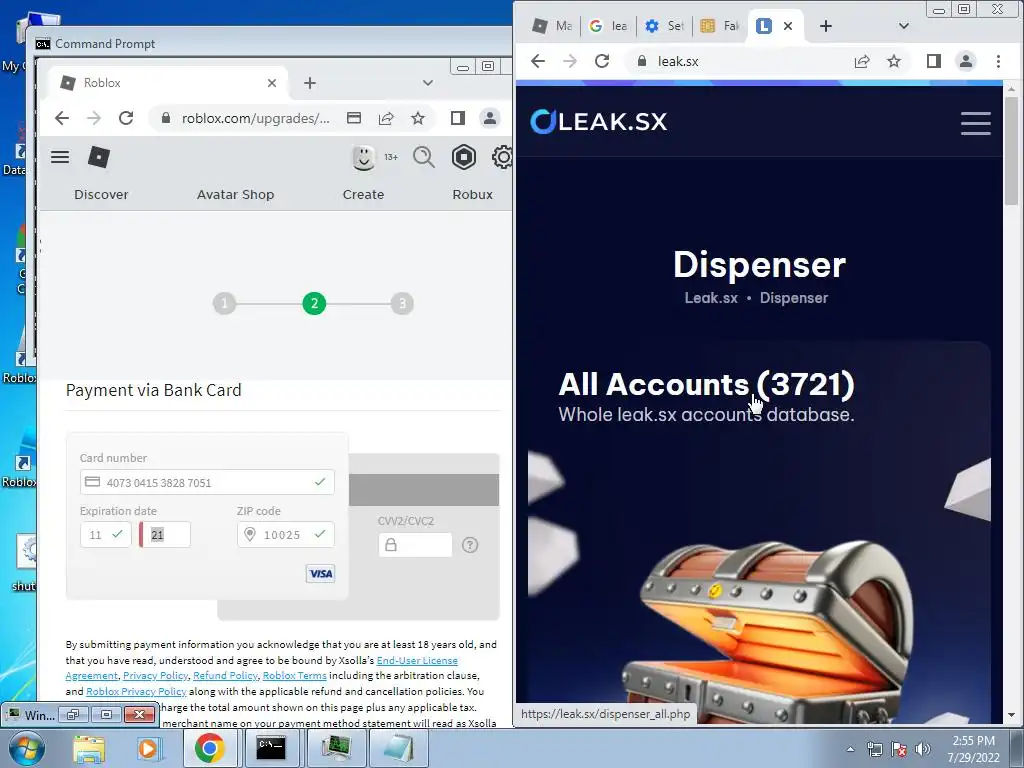Image resolution: width=1024 pixels, height=768 pixels.
Task: Open Avatar Shop in Roblox navigation
Action: coord(235,195)
